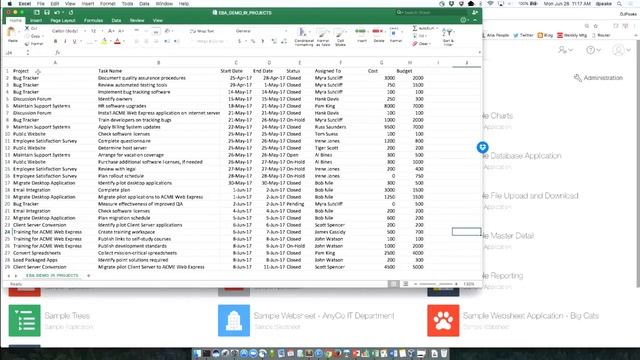Open the Tools menu in menu bar

(127, 3)
